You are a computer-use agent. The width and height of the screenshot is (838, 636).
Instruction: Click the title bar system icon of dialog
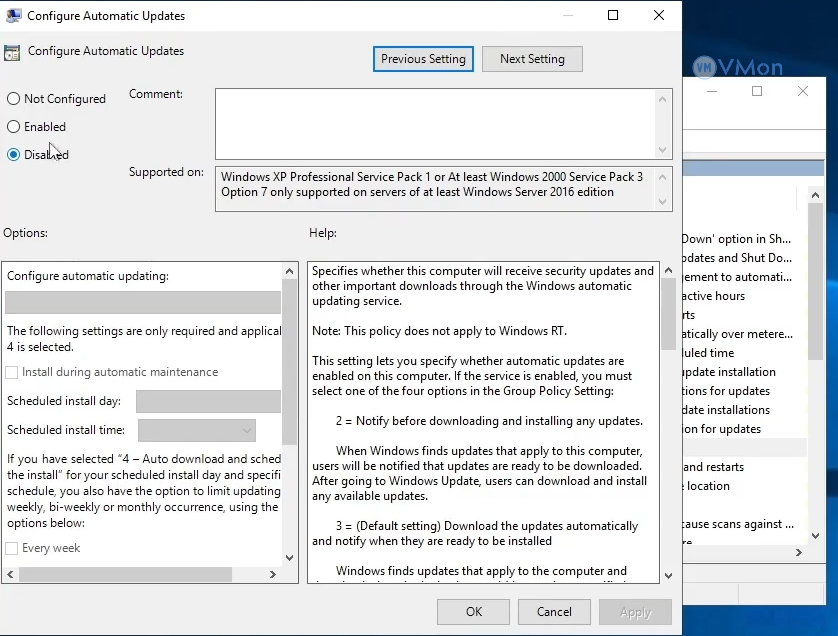(x=13, y=16)
